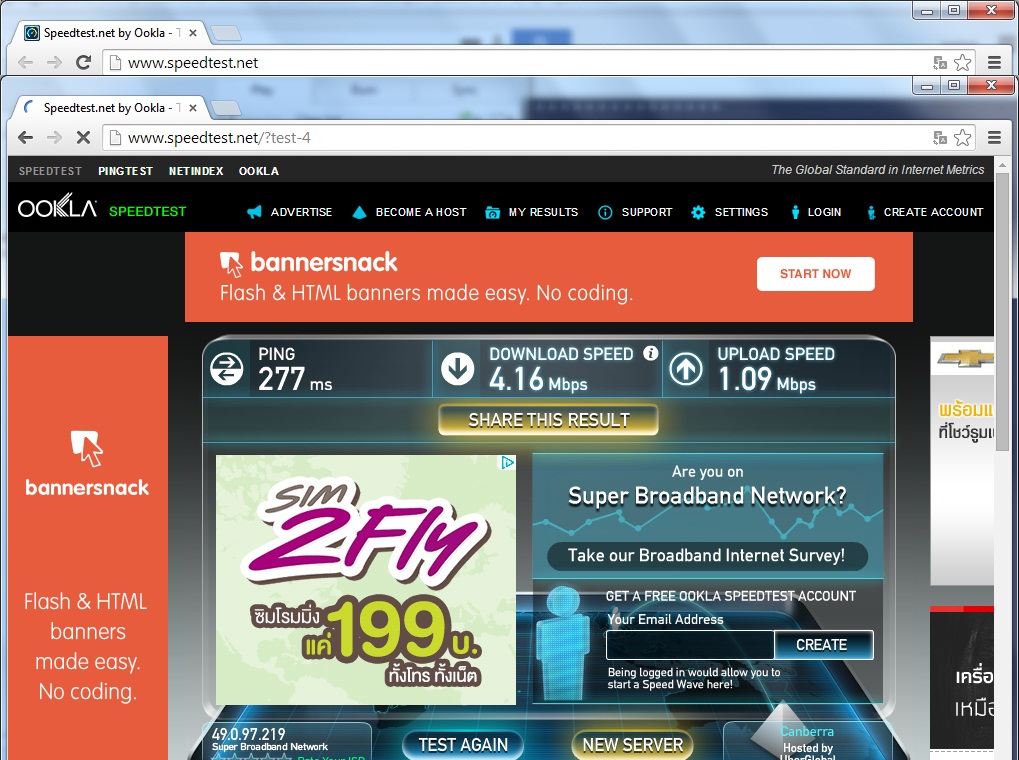Click TEST AGAIN button
The image size is (1019, 760).
coord(463,744)
